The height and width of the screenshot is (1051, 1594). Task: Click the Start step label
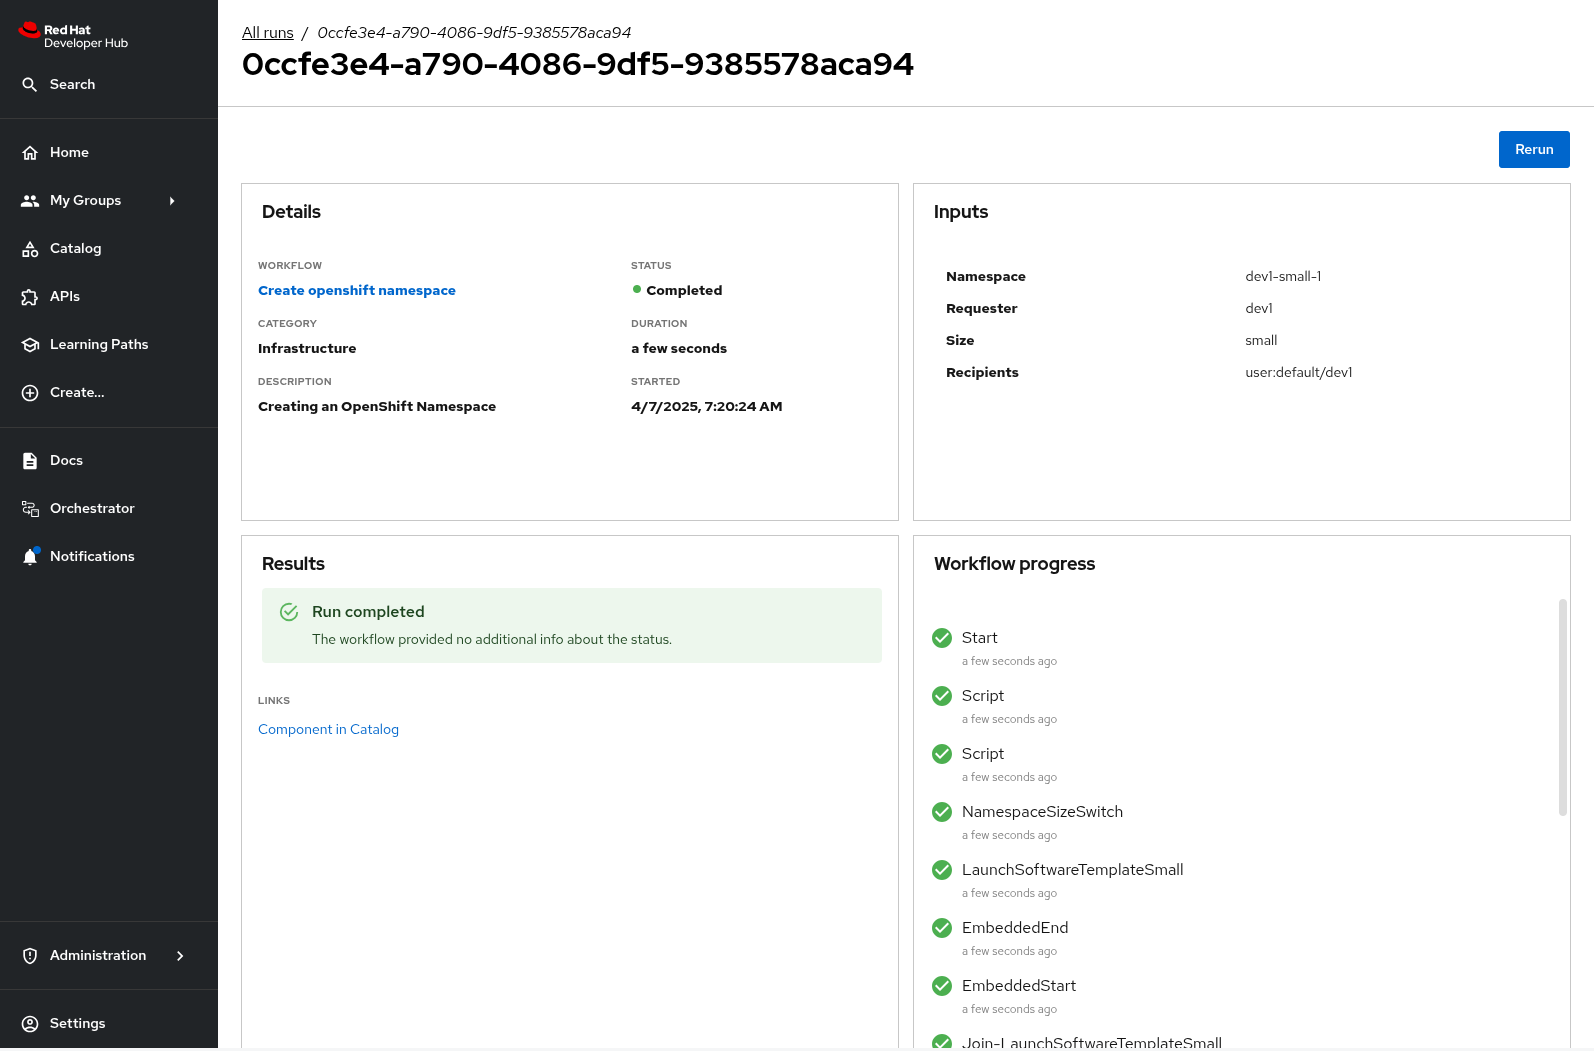979,638
